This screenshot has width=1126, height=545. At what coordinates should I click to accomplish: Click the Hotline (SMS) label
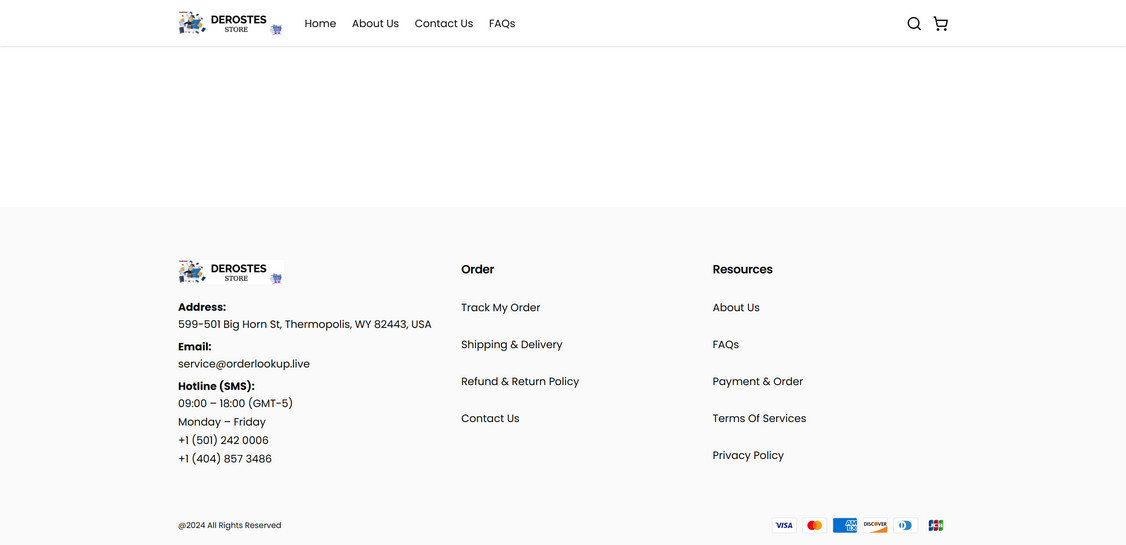point(216,386)
